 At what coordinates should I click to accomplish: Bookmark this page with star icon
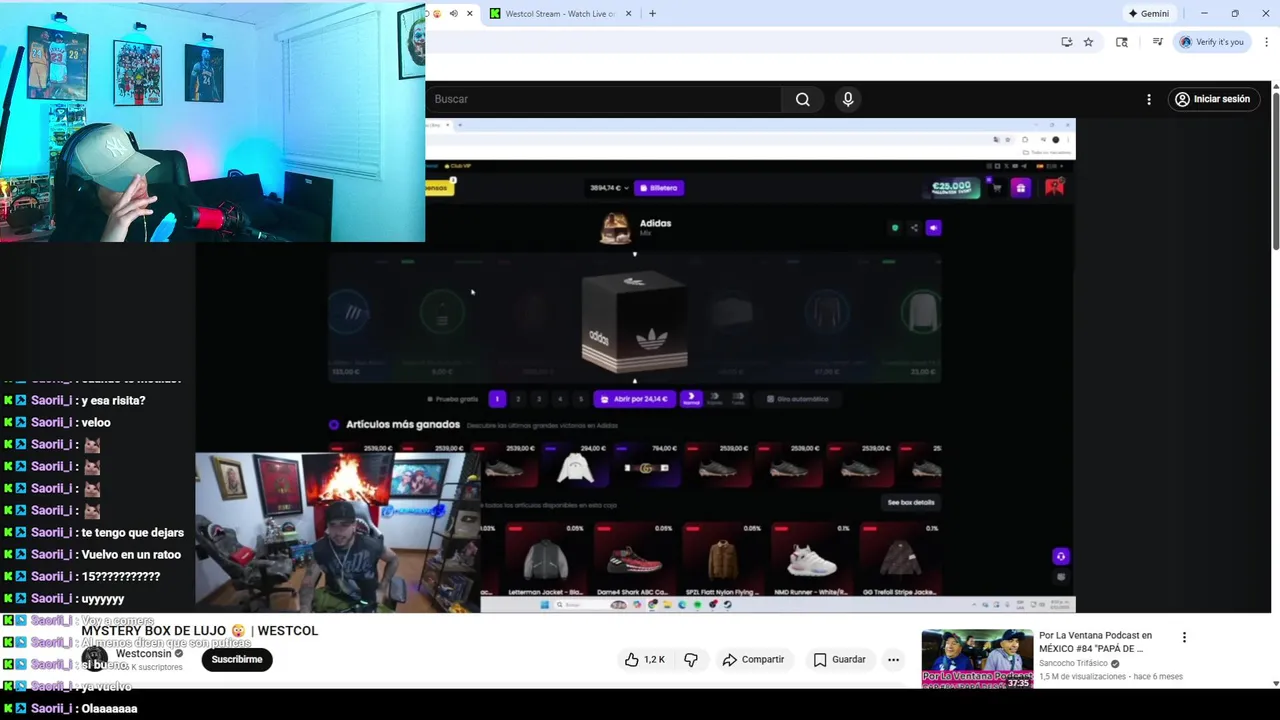(1088, 42)
